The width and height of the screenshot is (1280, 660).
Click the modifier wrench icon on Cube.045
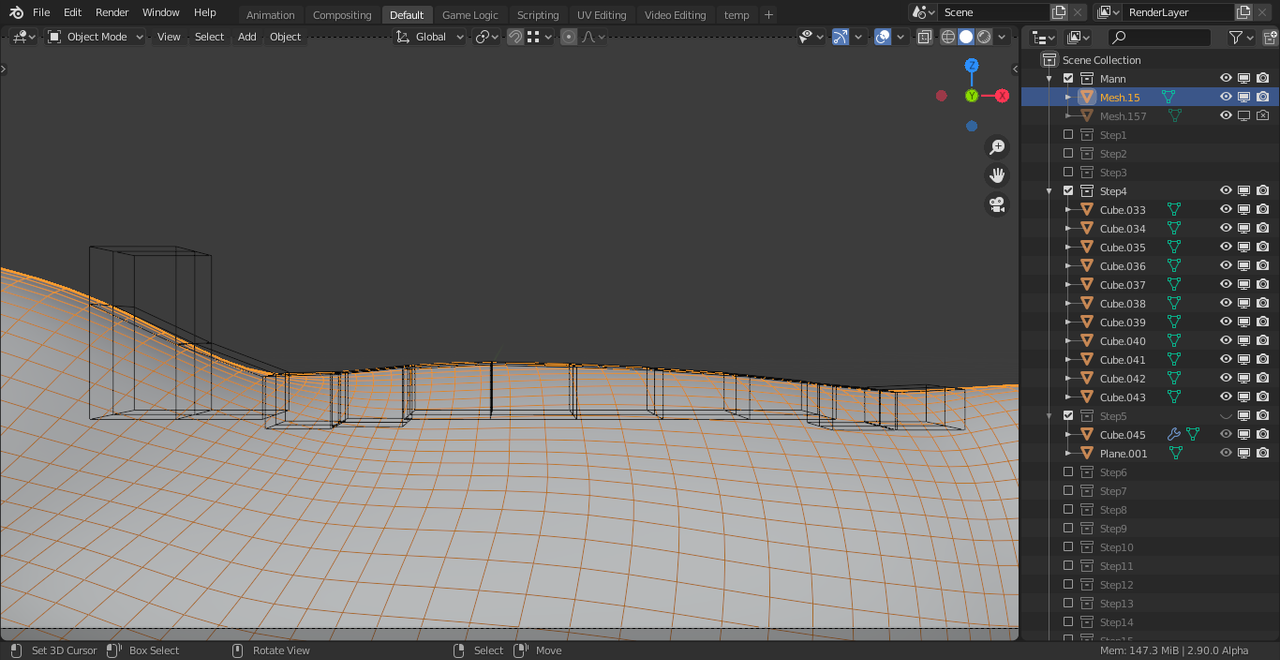point(1174,435)
